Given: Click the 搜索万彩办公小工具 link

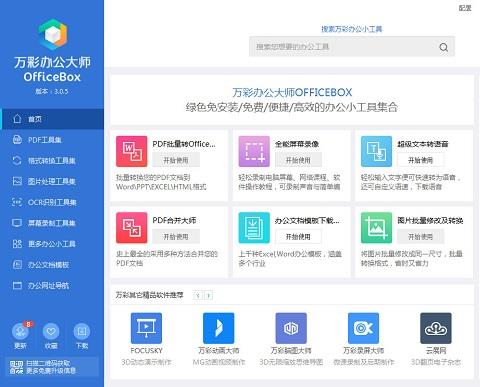Looking at the screenshot, I should (x=352, y=29).
